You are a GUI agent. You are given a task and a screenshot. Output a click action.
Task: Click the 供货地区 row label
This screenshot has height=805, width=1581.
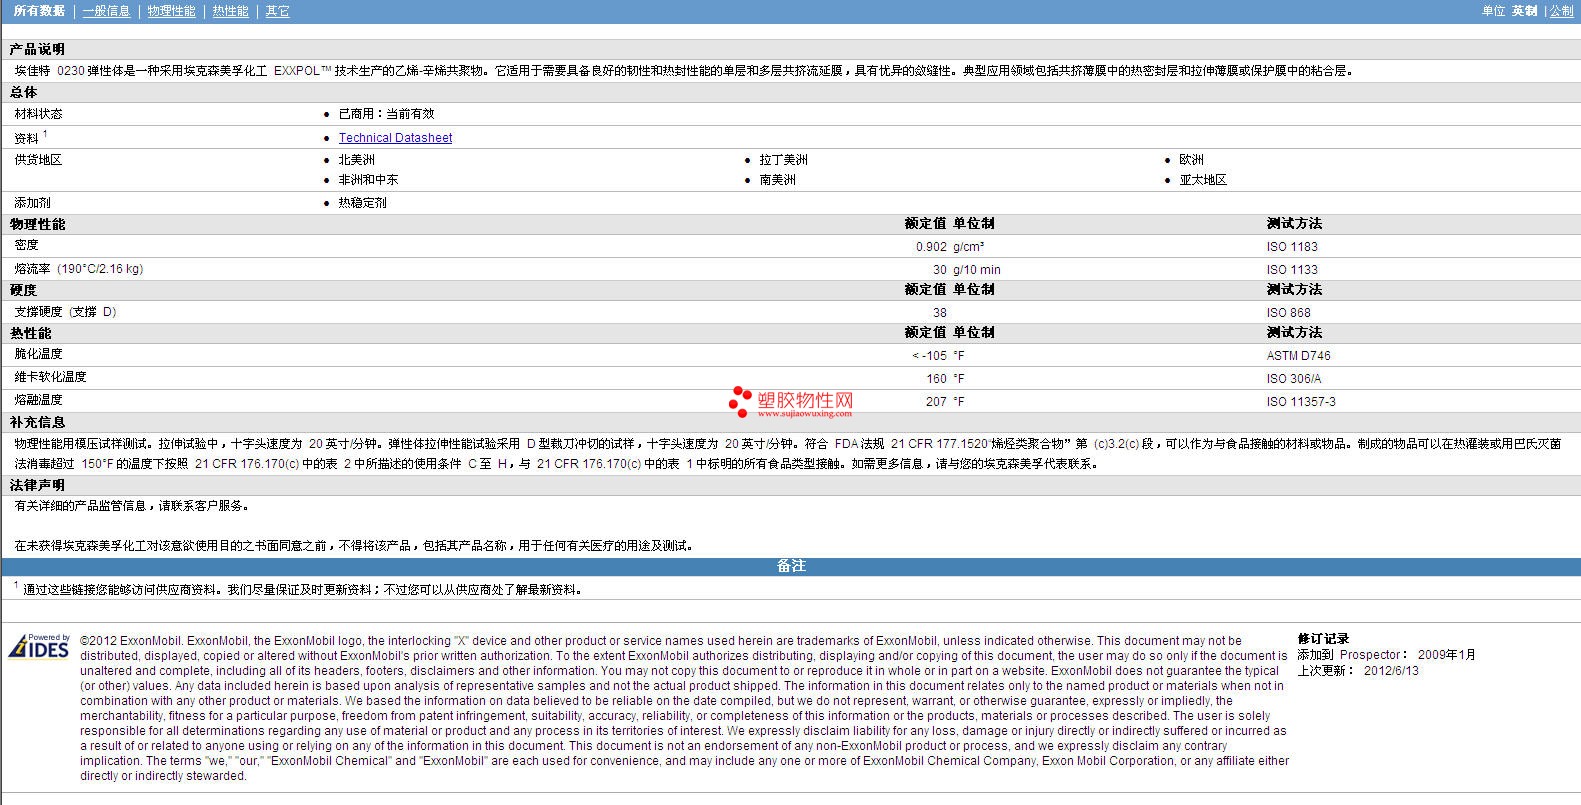tap(38, 160)
